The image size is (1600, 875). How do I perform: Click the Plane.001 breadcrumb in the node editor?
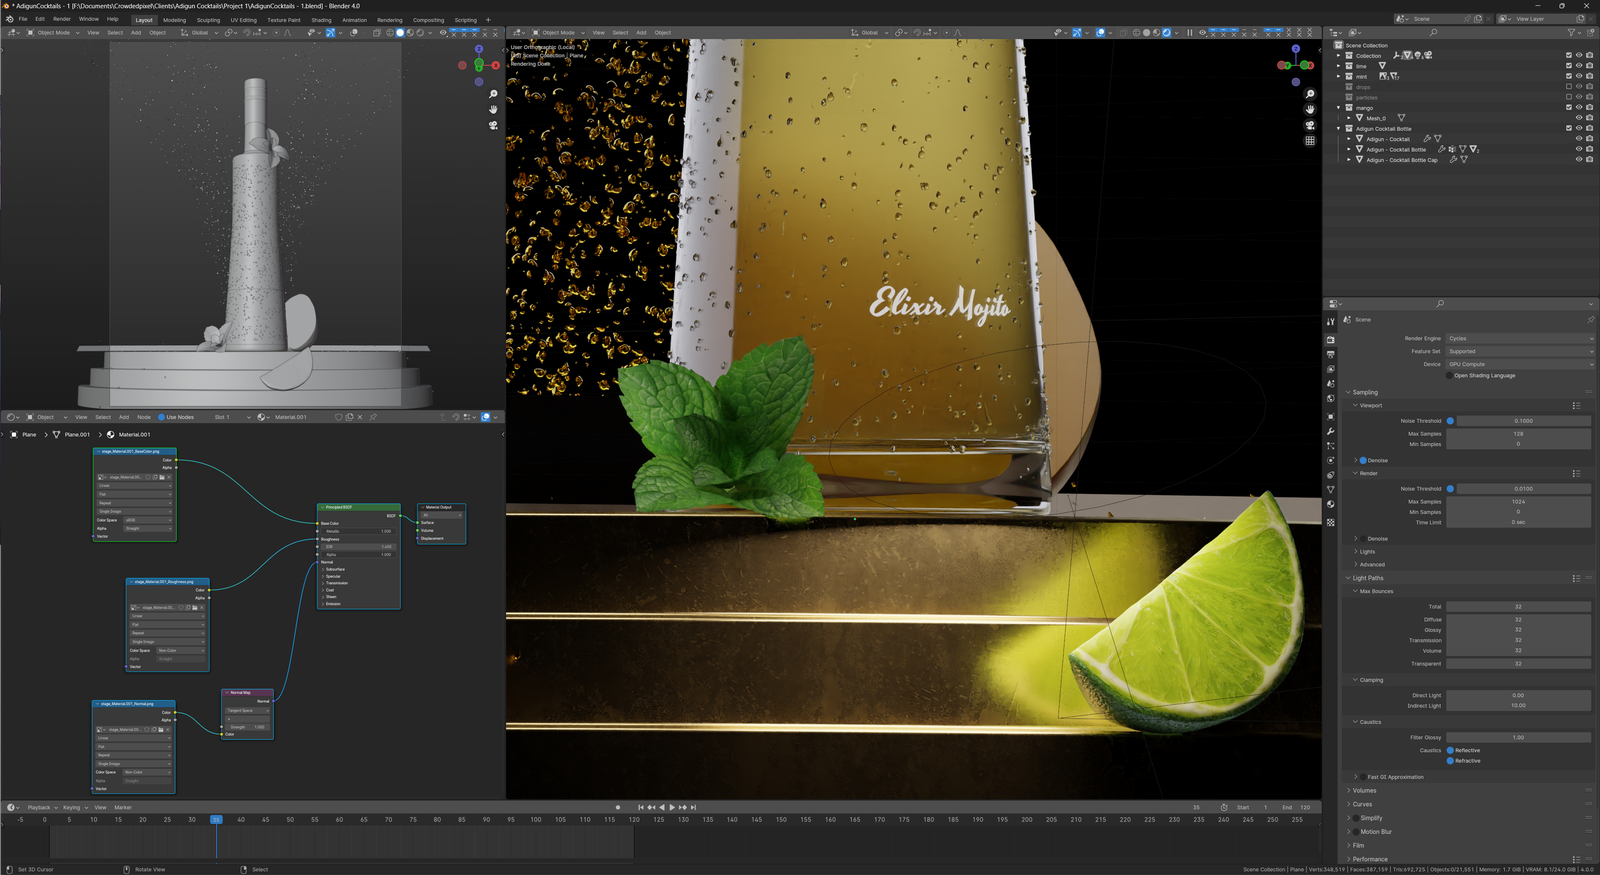click(x=77, y=435)
